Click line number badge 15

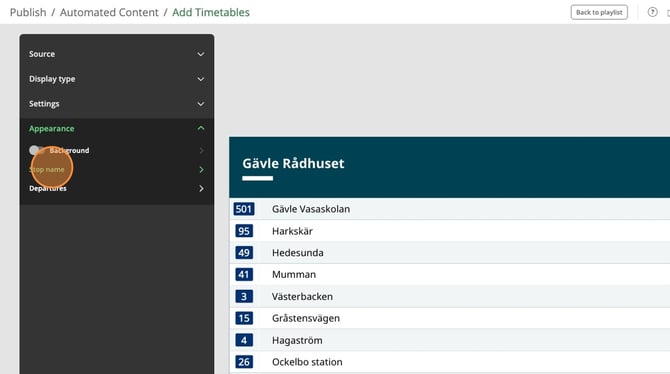(244, 318)
